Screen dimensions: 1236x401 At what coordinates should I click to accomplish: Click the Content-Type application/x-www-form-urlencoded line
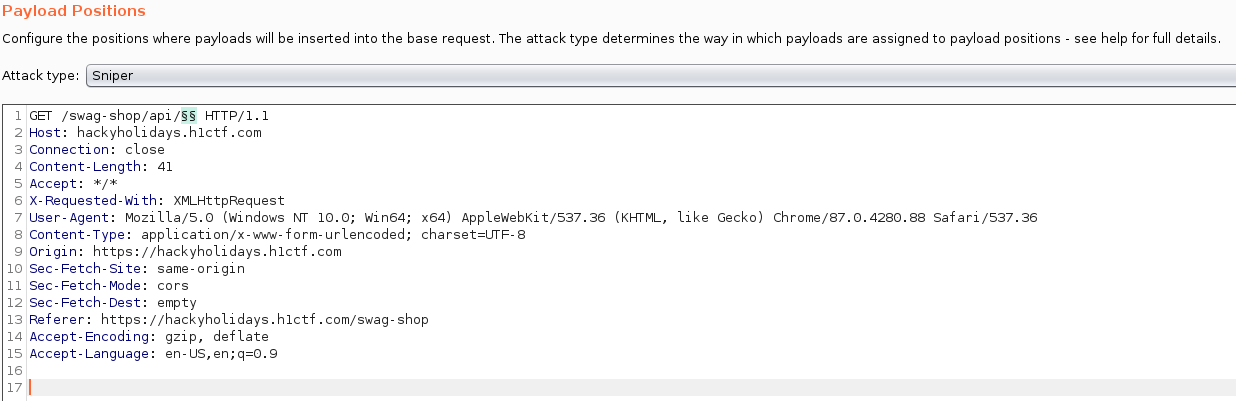coord(277,234)
